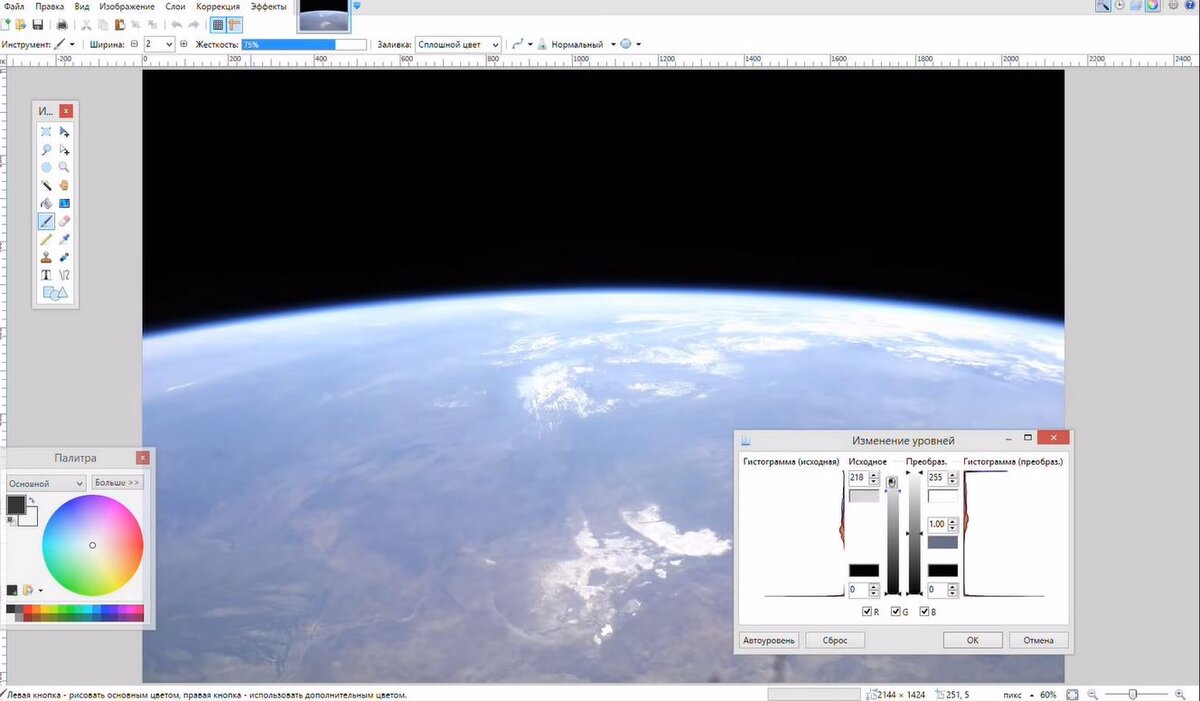Choose the Color Picker eyedropper tool
Viewport: 1200px width, 701px height.
[x=64, y=239]
